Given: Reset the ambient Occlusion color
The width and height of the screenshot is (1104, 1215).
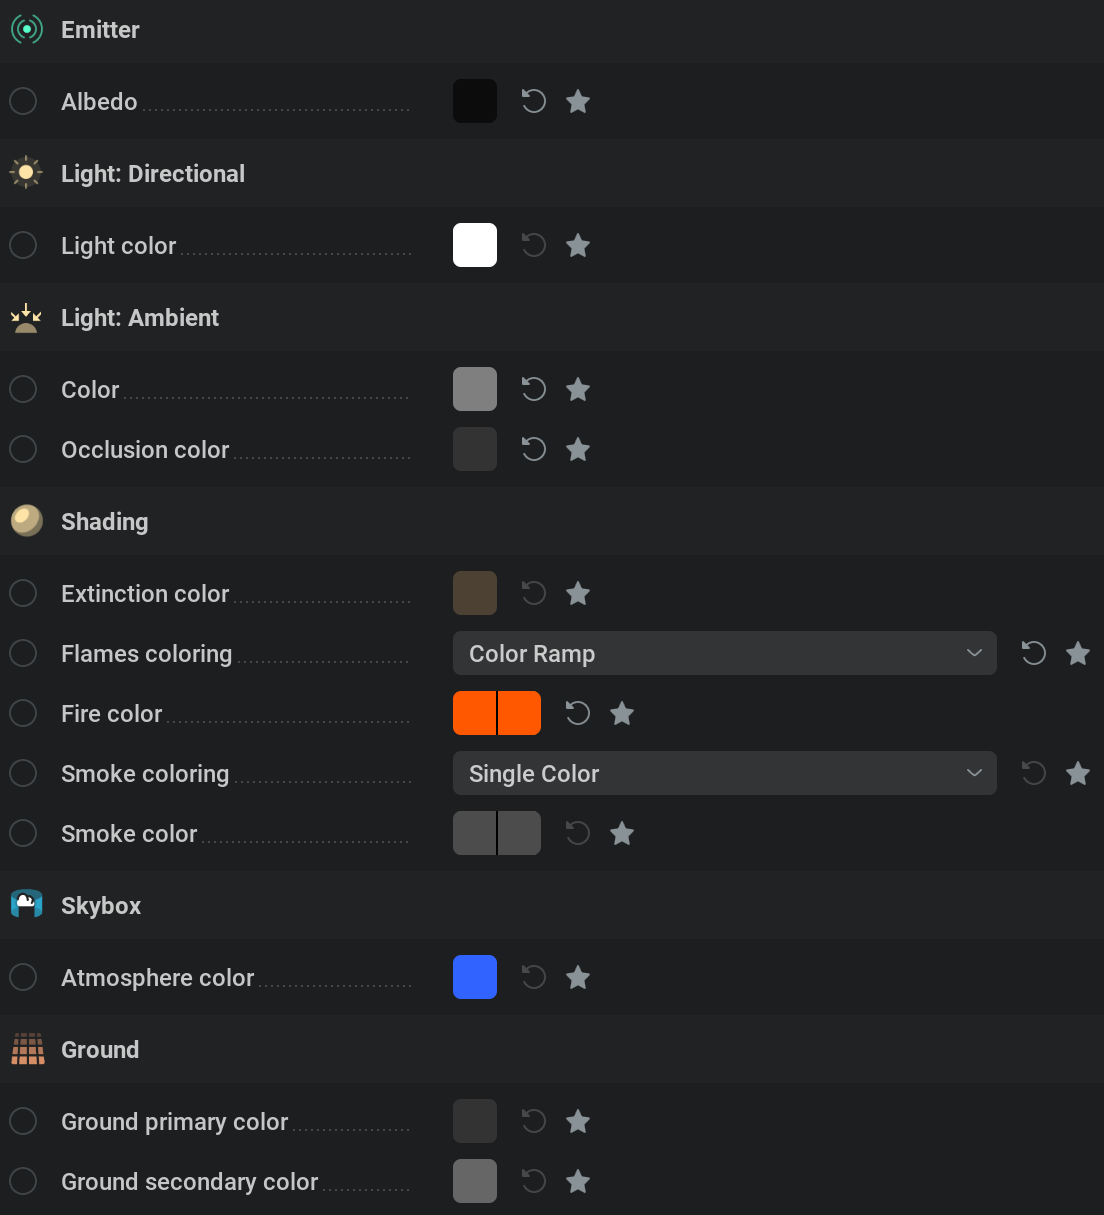Looking at the screenshot, I should tap(534, 449).
